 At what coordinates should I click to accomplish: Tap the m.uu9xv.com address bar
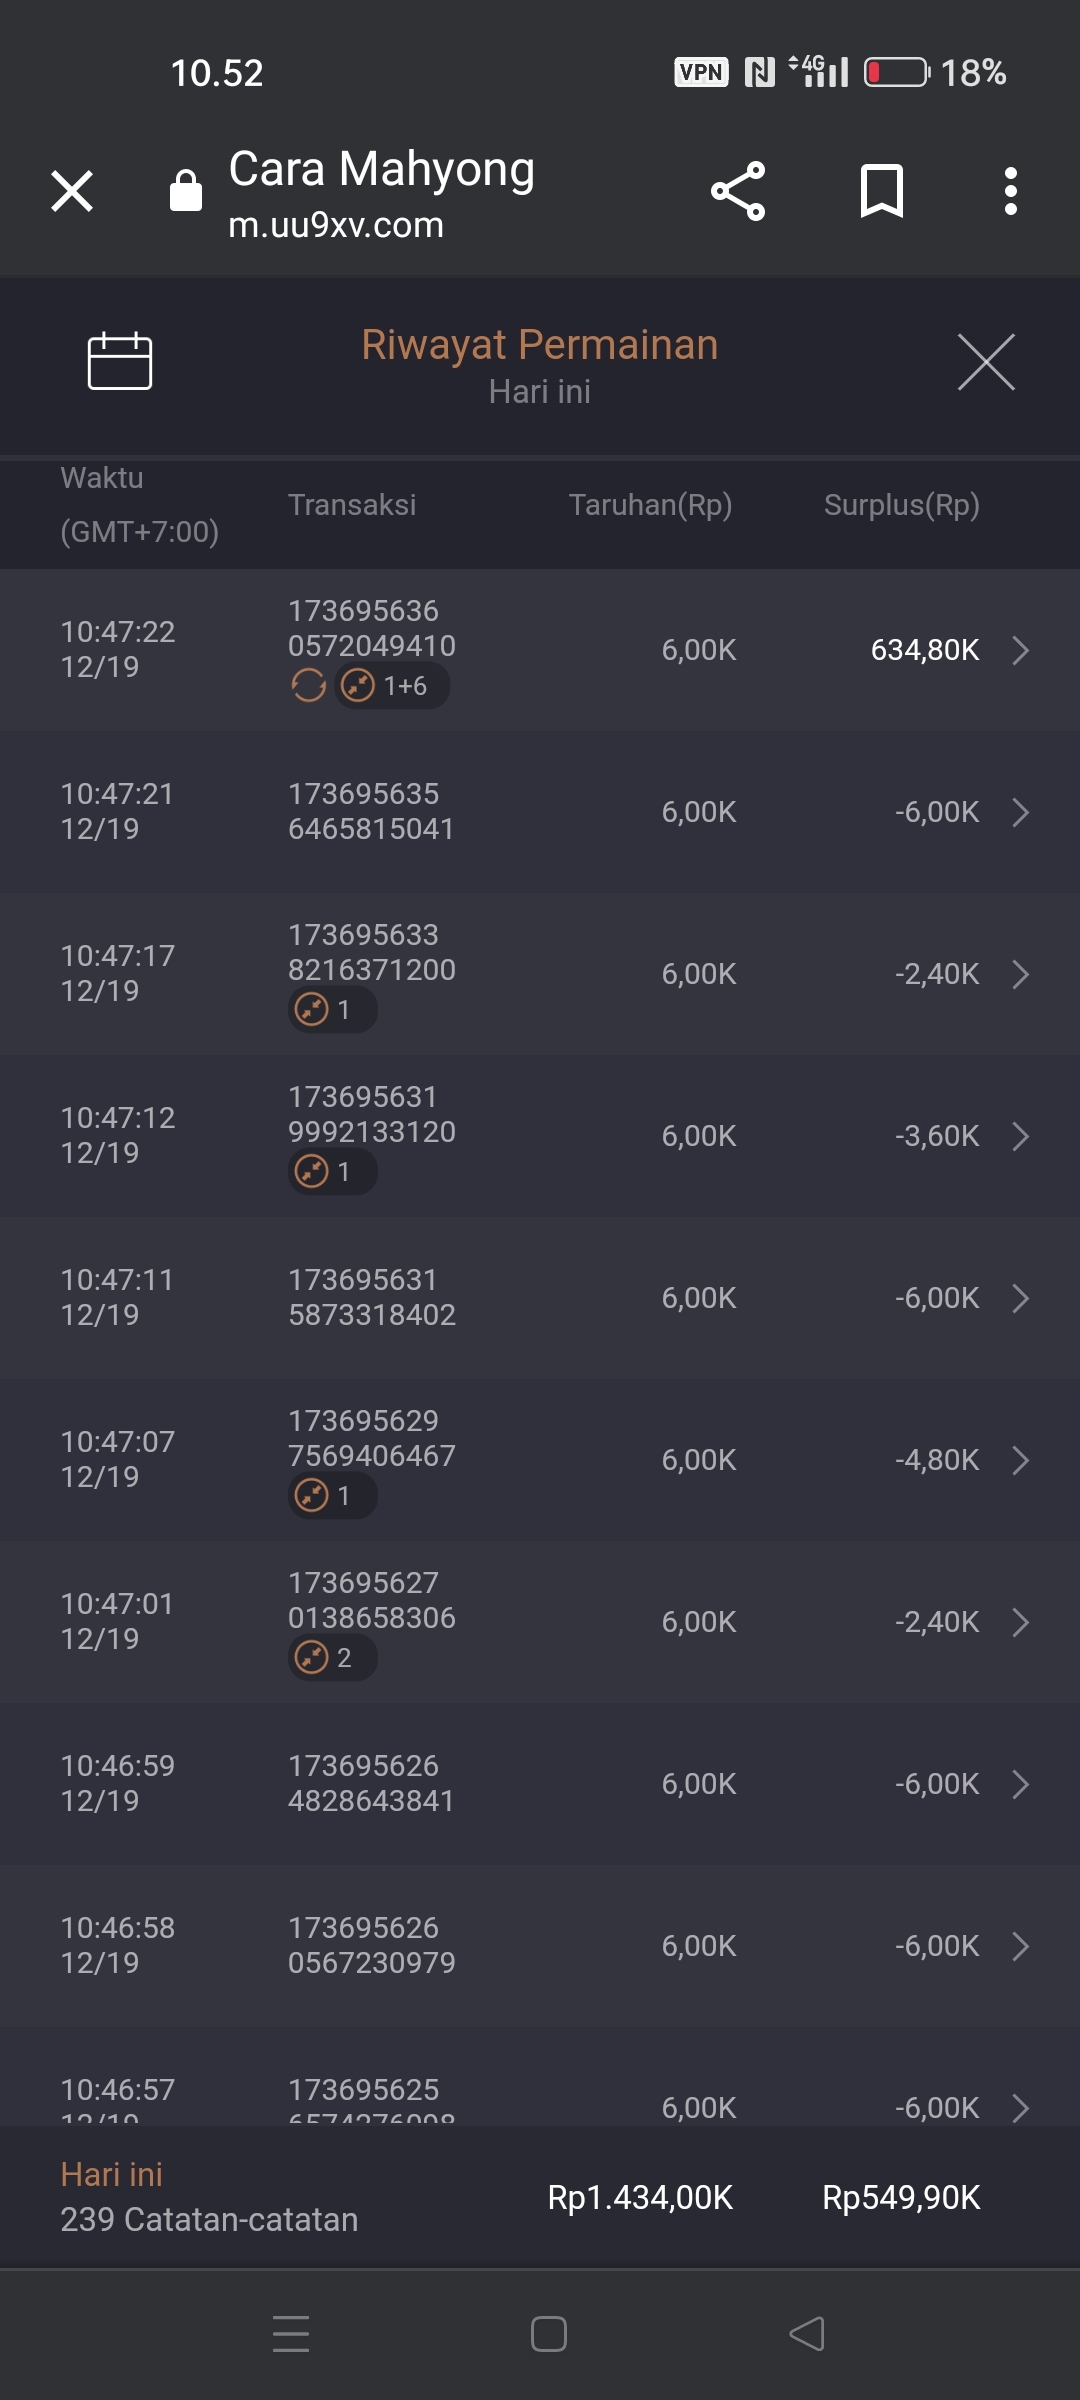(336, 225)
